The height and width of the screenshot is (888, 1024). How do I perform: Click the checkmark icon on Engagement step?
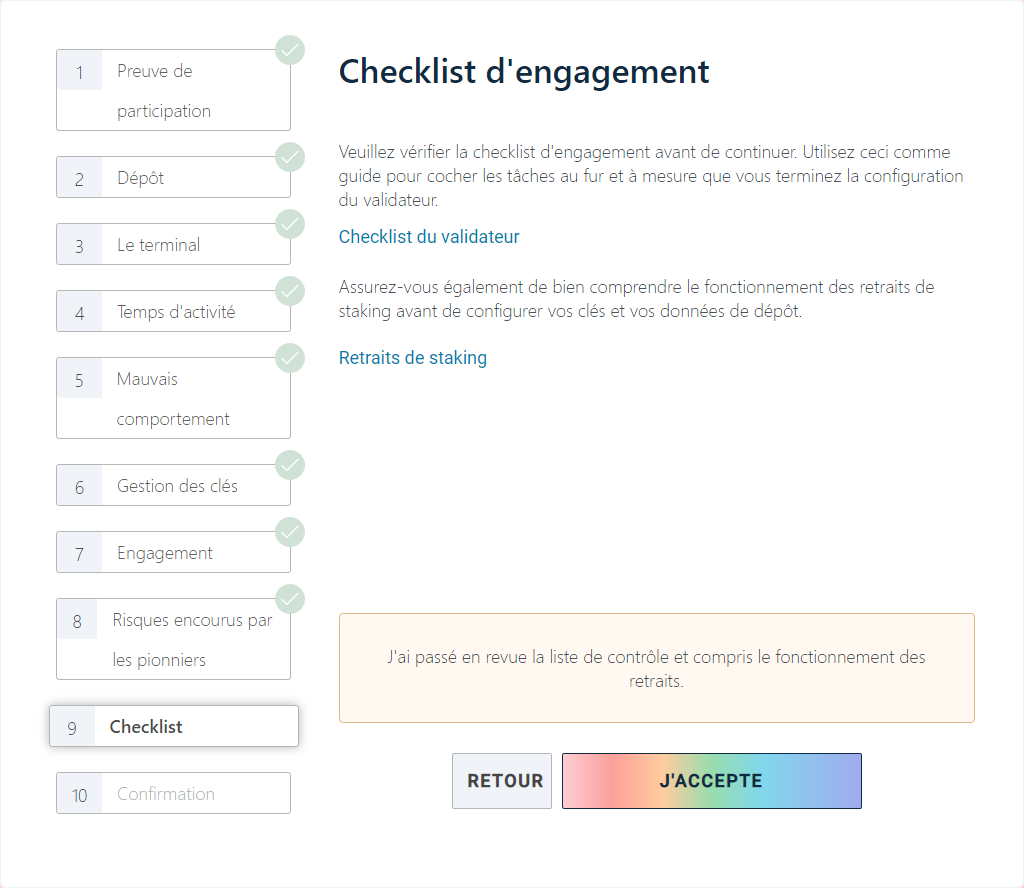(290, 532)
